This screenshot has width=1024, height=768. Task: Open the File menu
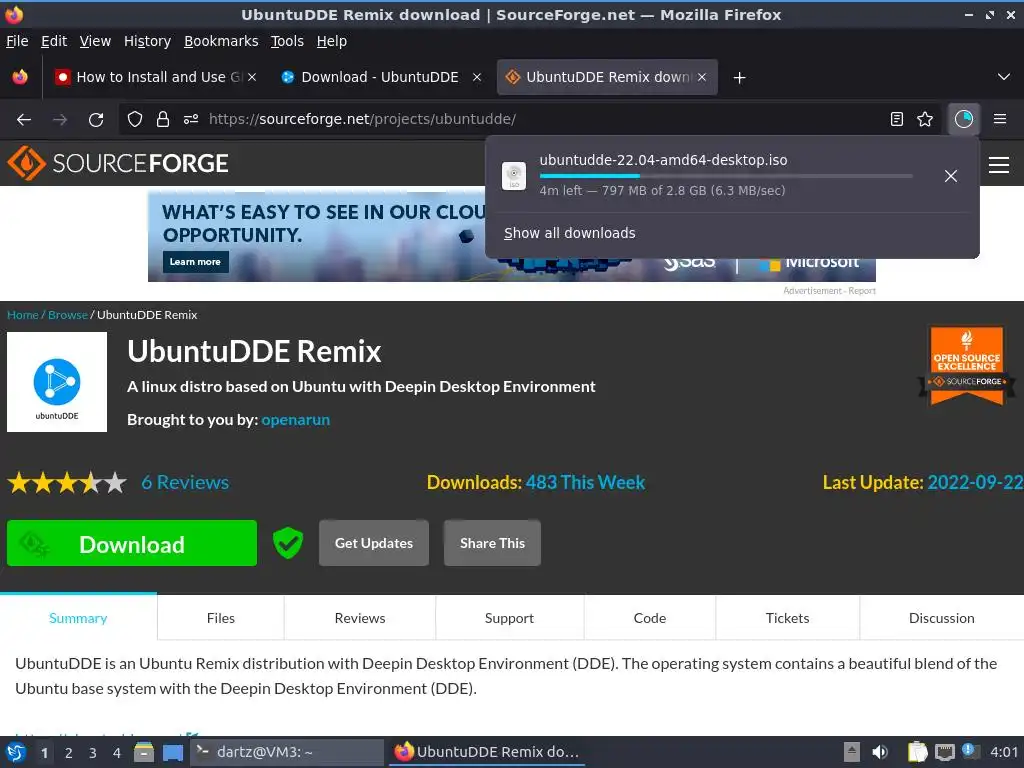click(17, 41)
